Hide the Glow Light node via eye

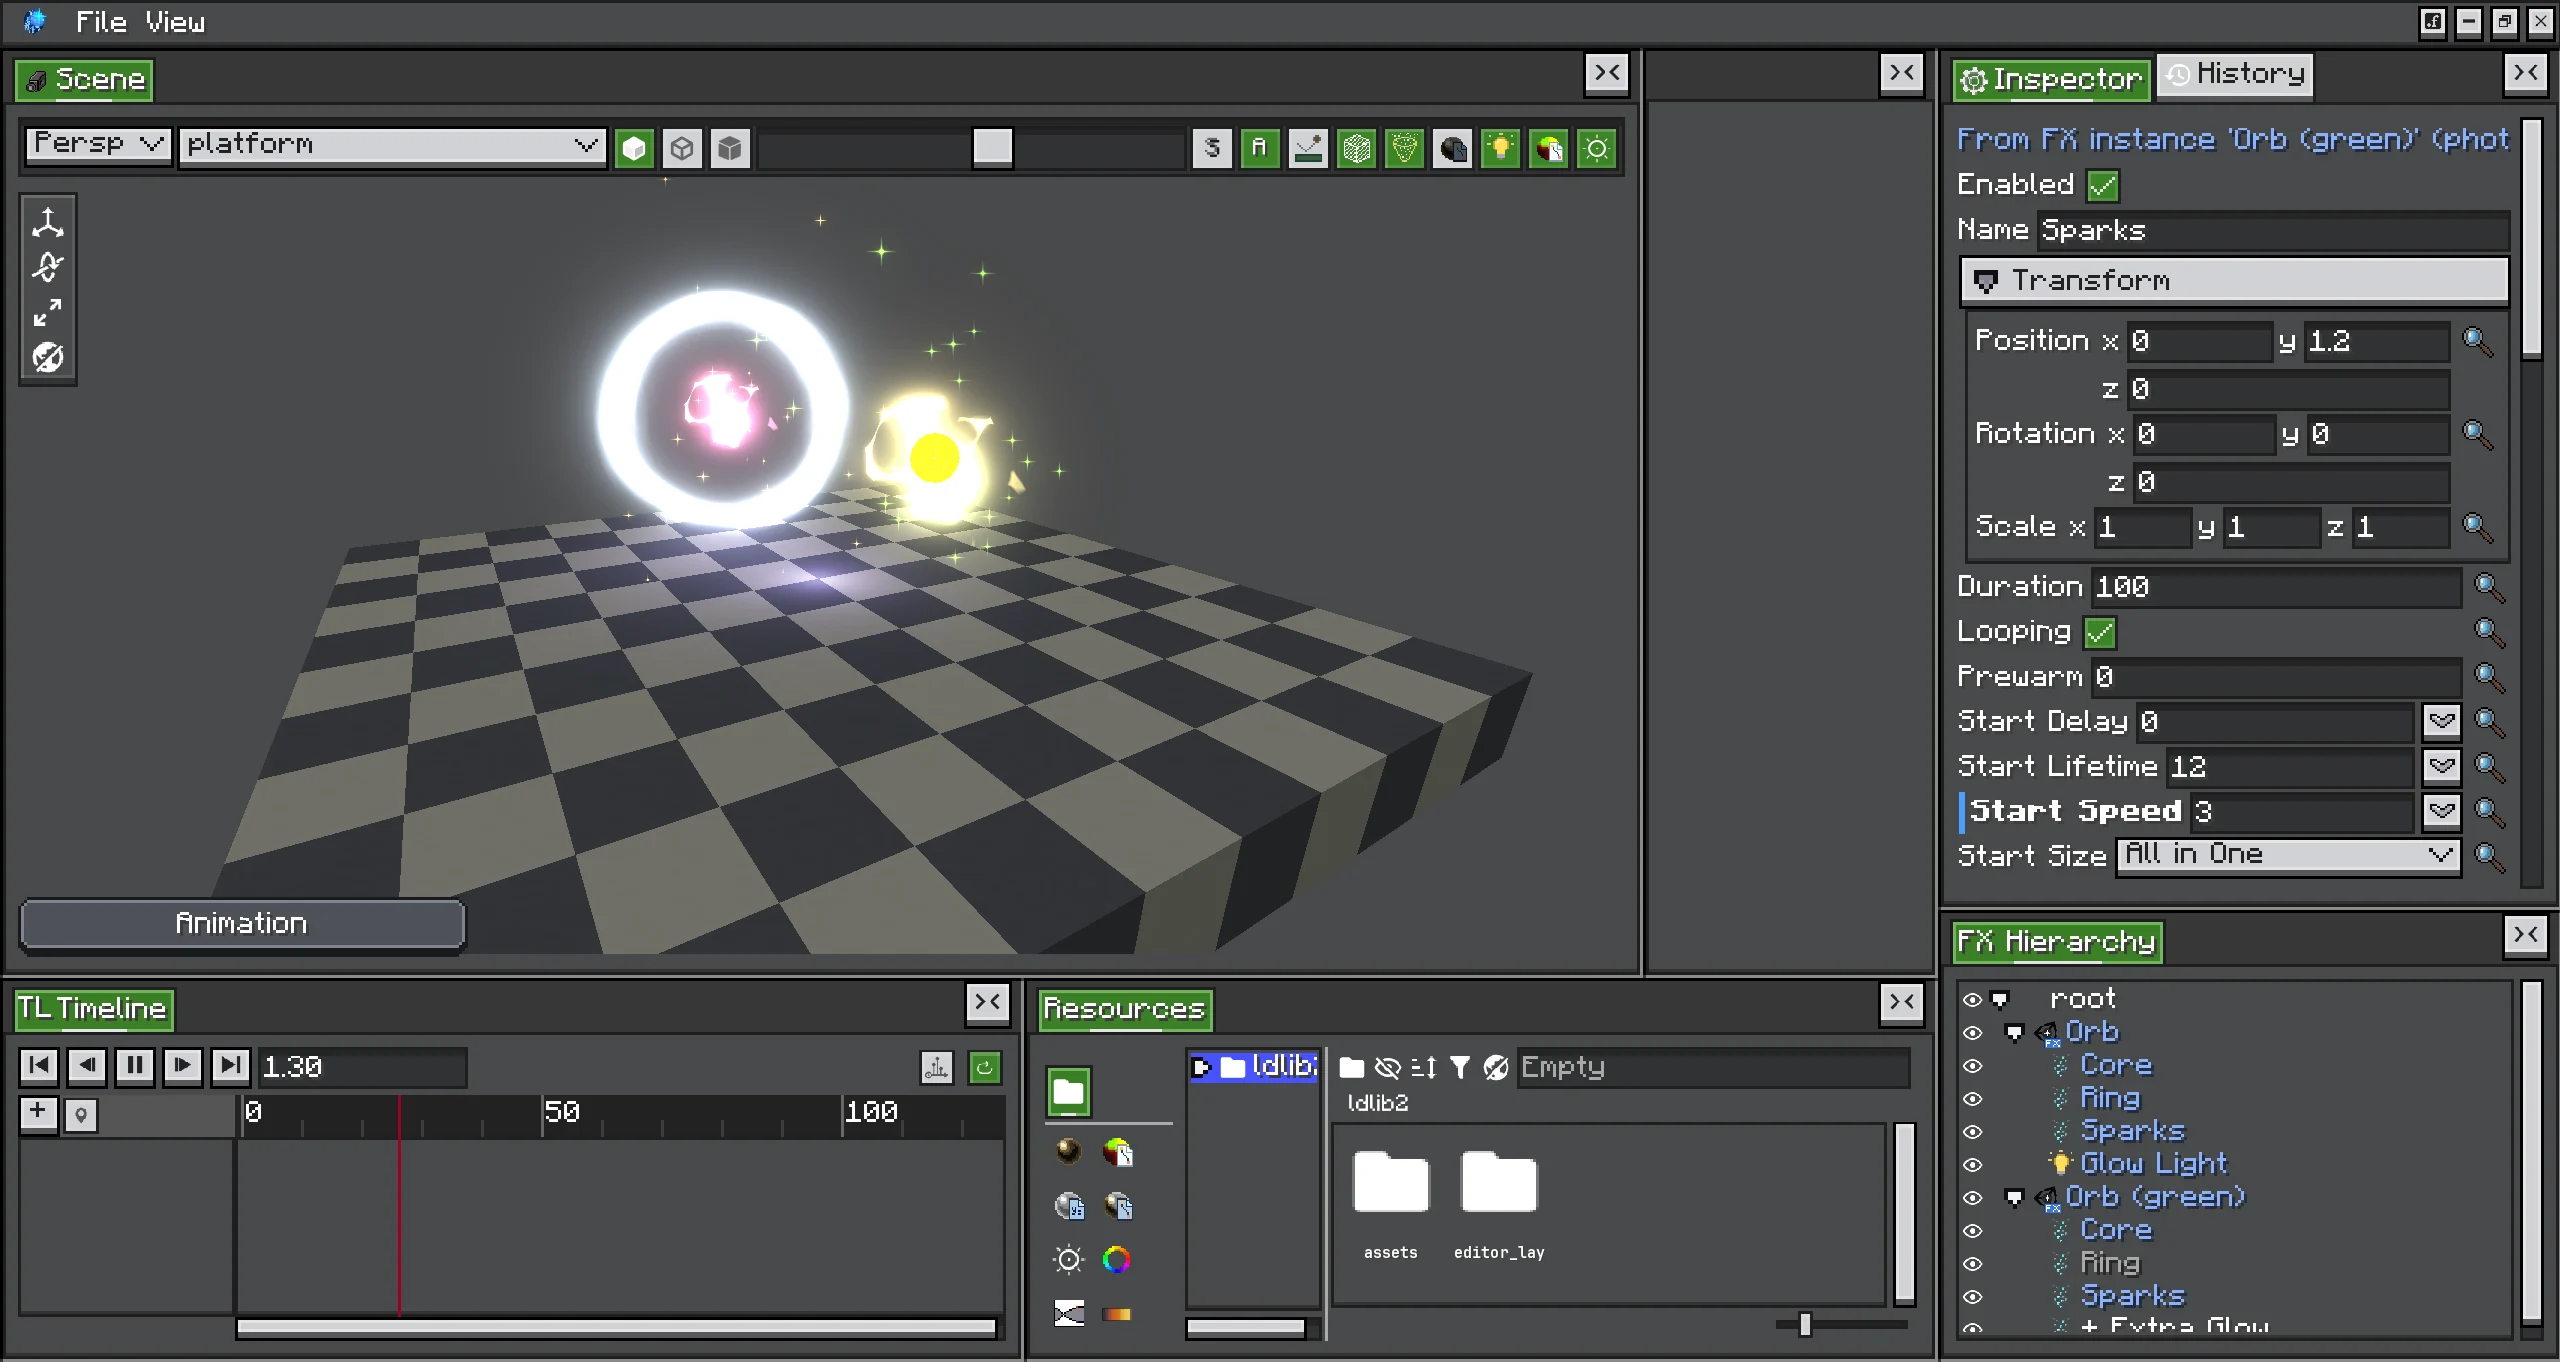(x=1972, y=1164)
